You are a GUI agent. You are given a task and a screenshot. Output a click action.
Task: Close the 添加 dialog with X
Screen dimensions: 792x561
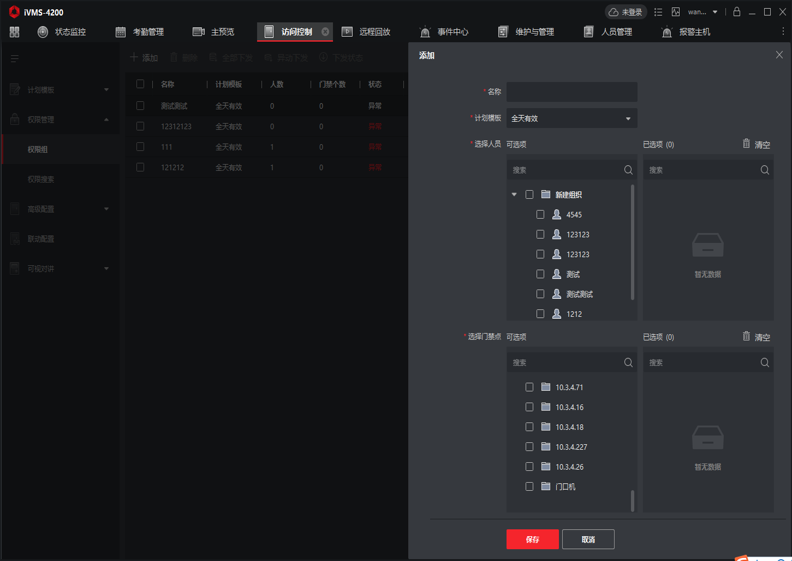(779, 55)
